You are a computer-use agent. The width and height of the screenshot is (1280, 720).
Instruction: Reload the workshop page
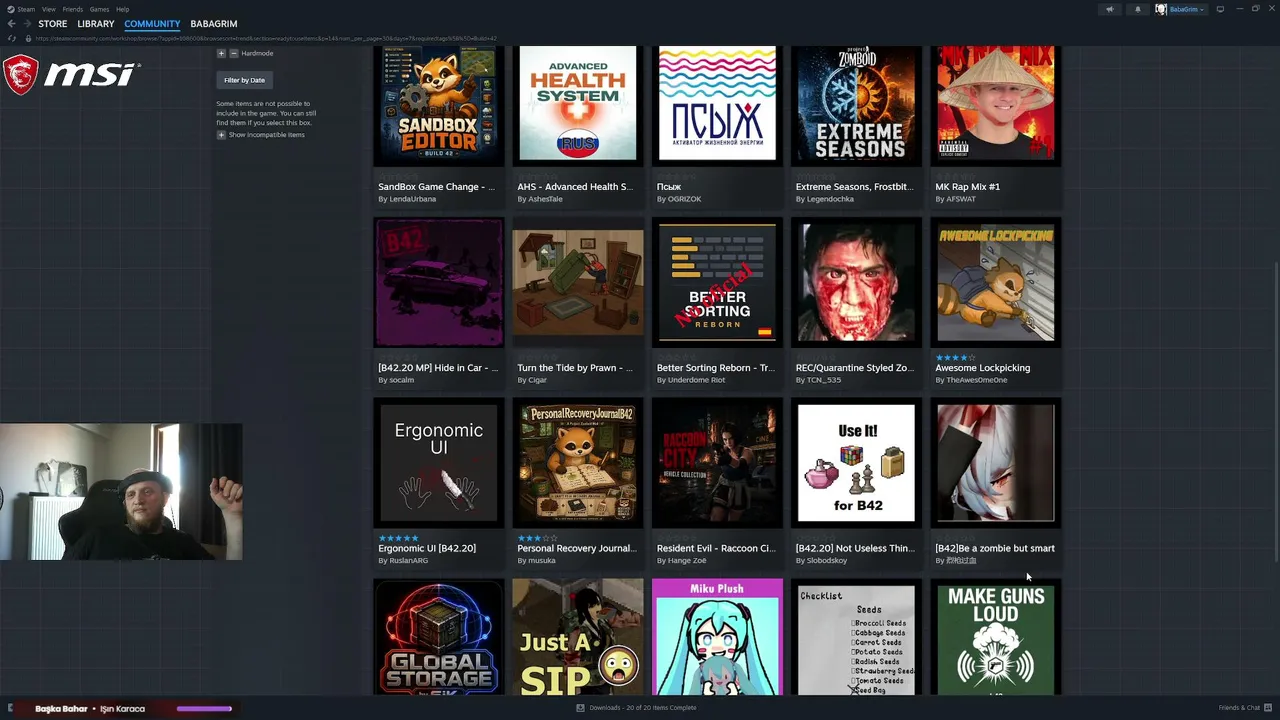[12, 38]
